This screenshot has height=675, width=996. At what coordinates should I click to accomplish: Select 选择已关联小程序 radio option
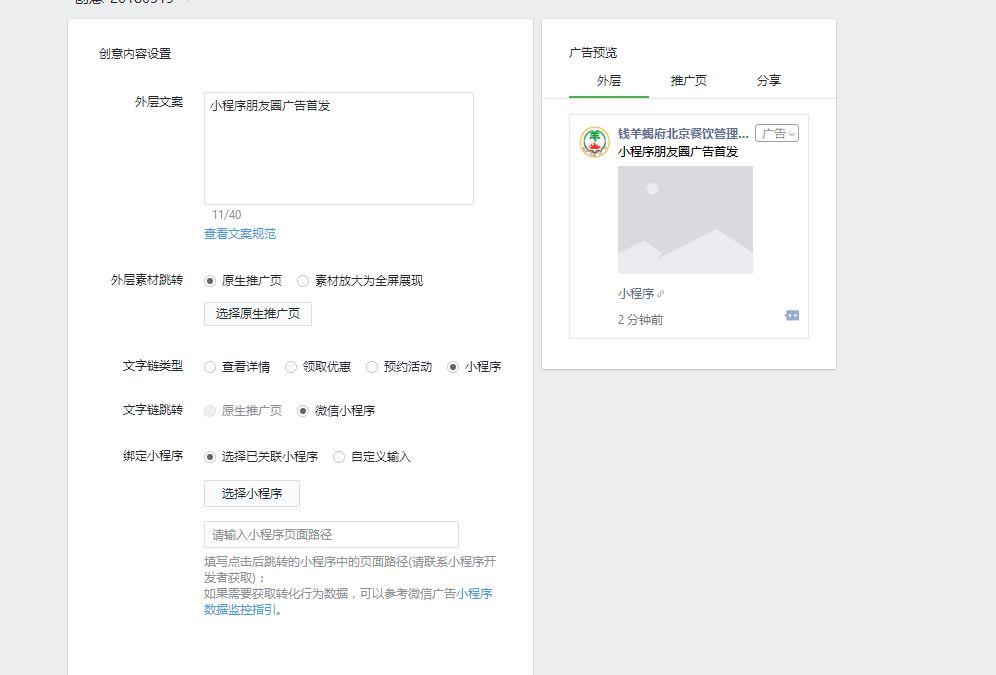pyautogui.click(x=210, y=457)
